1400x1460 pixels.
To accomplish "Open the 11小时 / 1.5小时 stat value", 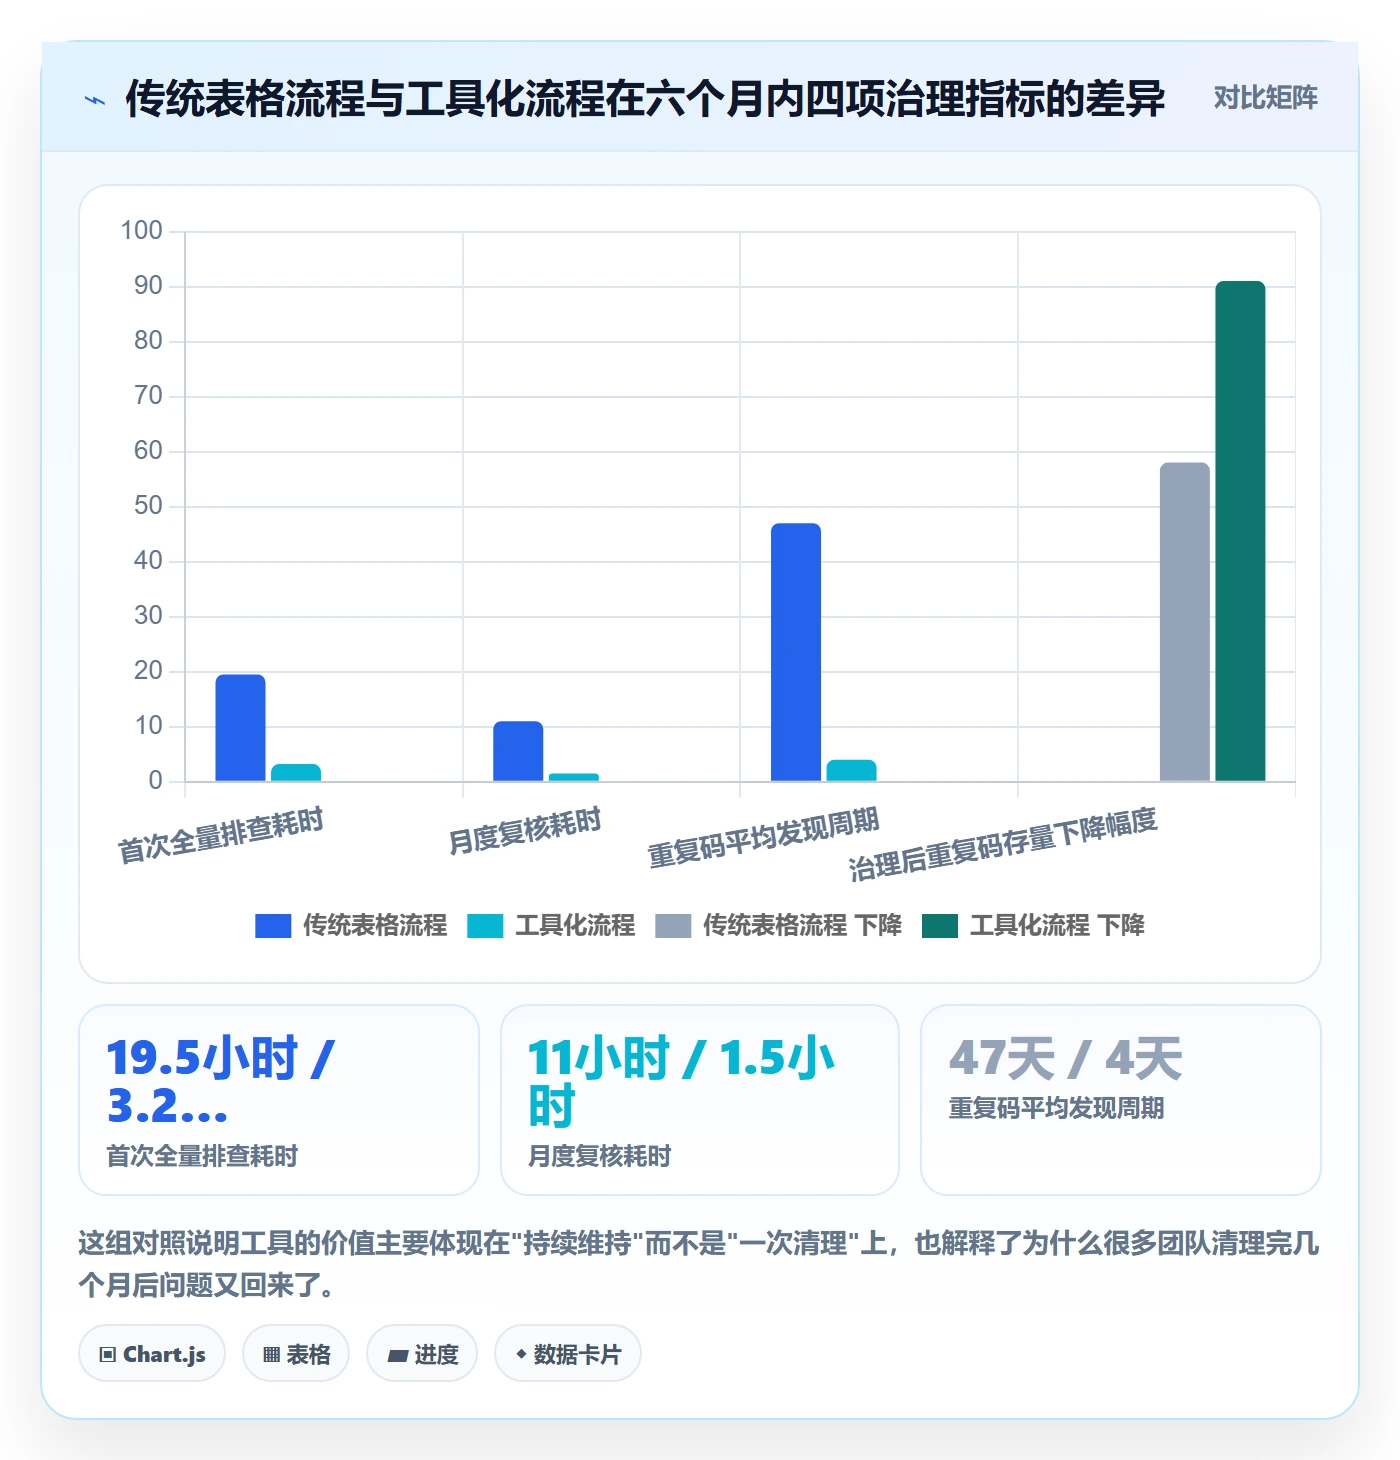I will (x=682, y=1081).
